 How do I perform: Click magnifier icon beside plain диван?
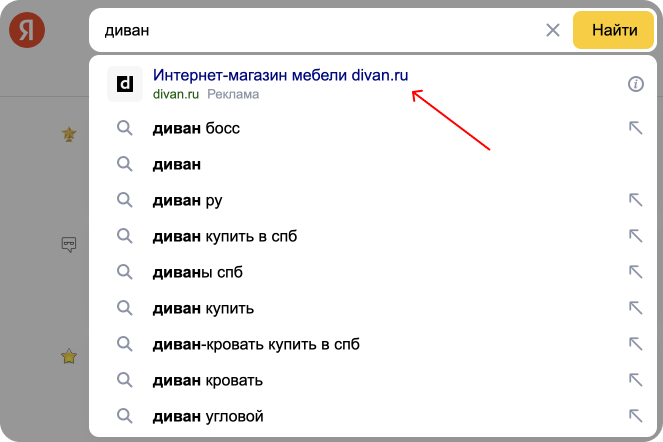pos(125,164)
